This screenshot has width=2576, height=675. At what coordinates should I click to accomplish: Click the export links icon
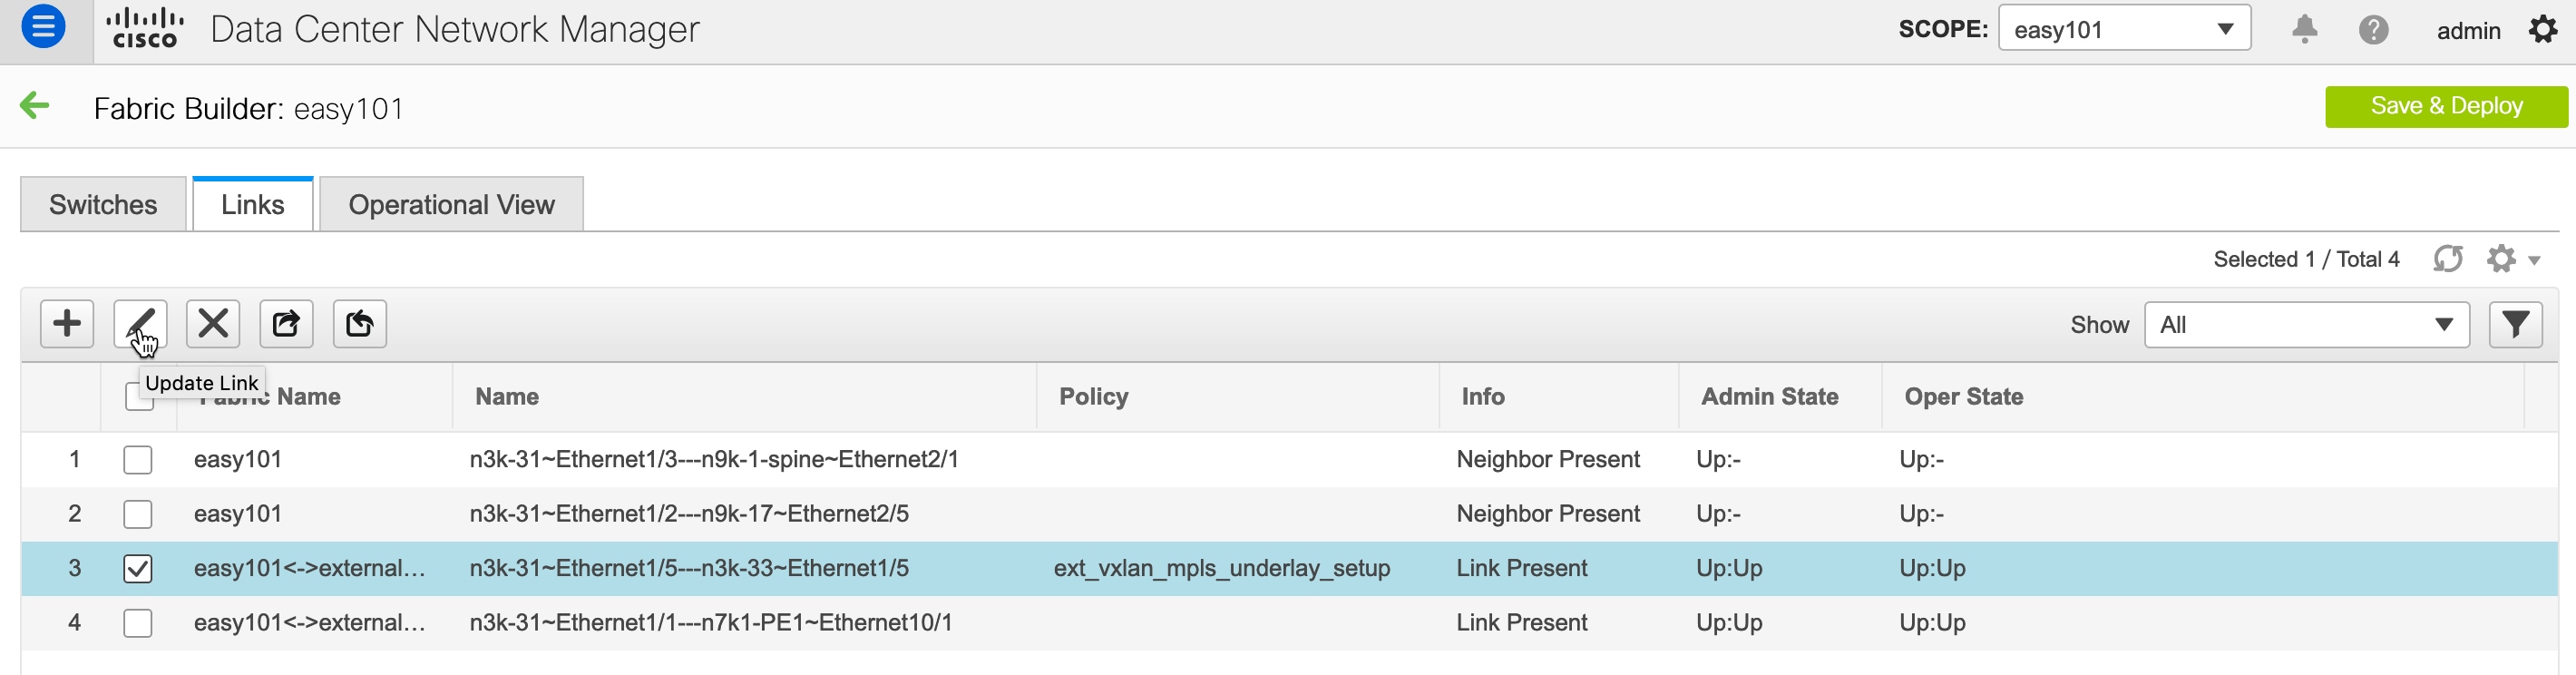[x=286, y=324]
